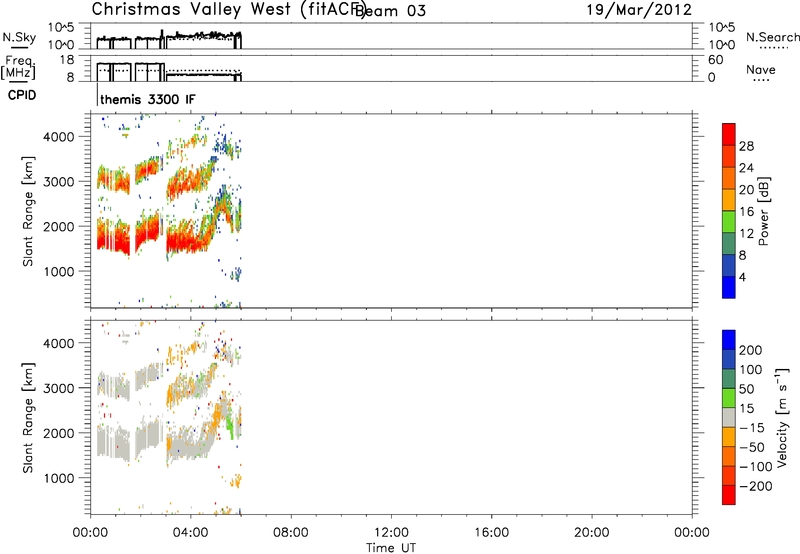
Task: Click the gray segment of velocity colorbar
Action: pos(729,418)
